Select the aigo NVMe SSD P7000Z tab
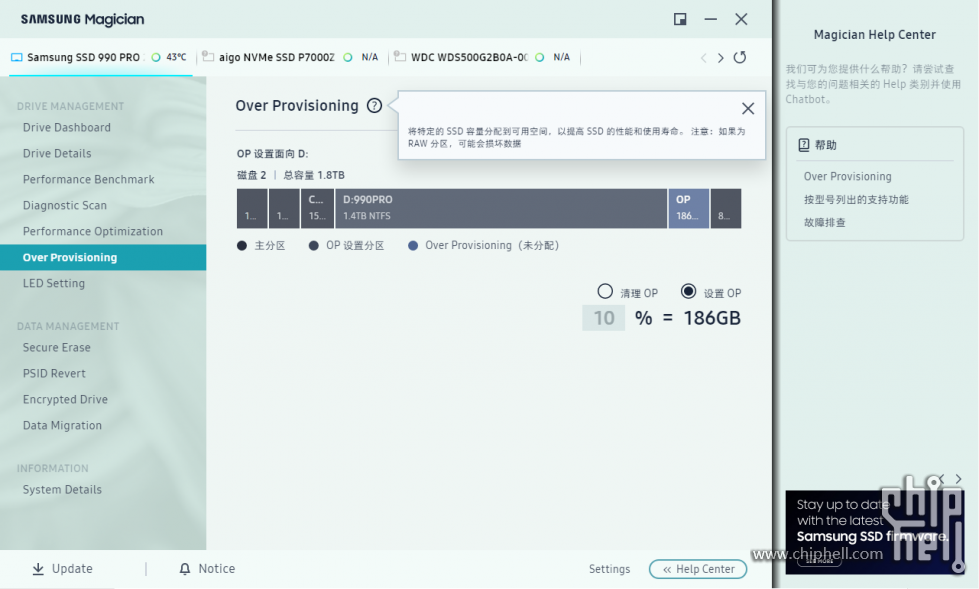 [x=290, y=57]
